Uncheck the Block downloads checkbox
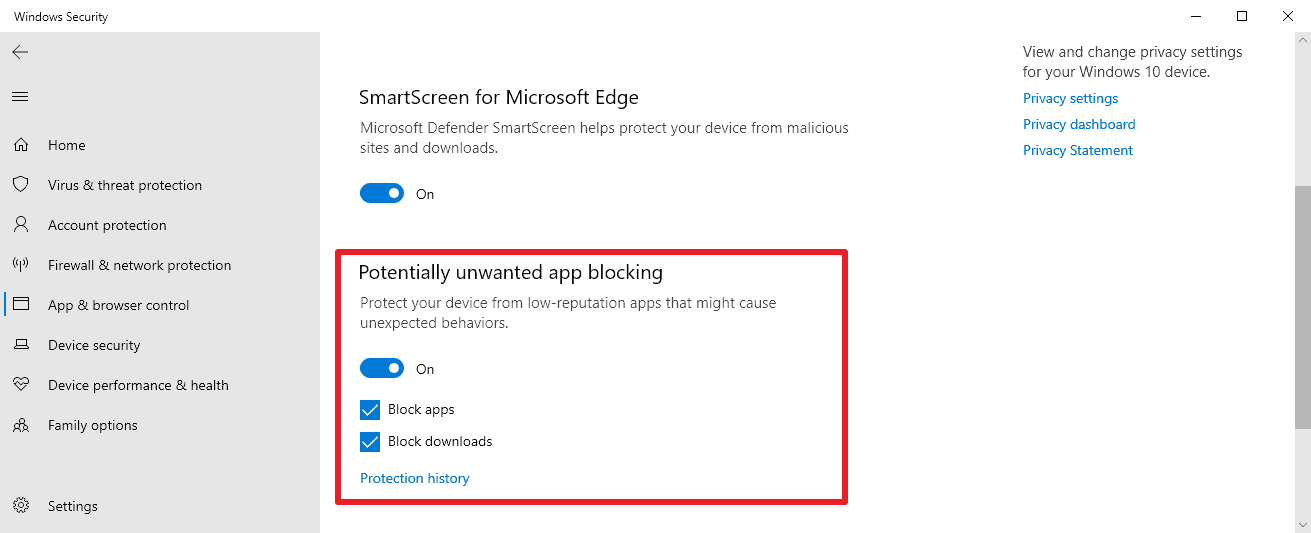Viewport: 1311px width, 533px height. [x=370, y=442]
